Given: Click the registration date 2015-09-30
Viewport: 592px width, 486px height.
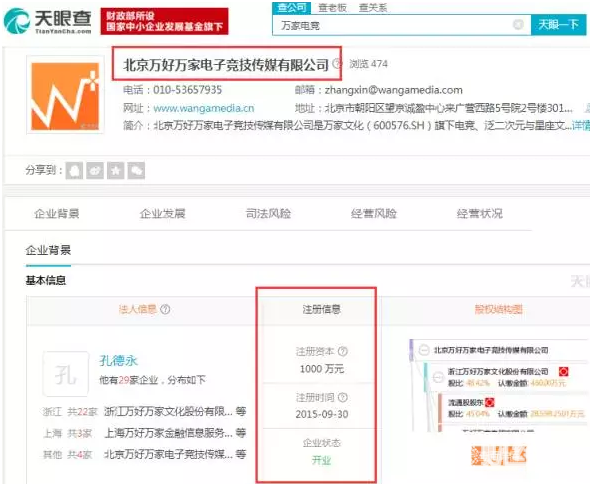Looking at the screenshot, I should [x=322, y=414].
